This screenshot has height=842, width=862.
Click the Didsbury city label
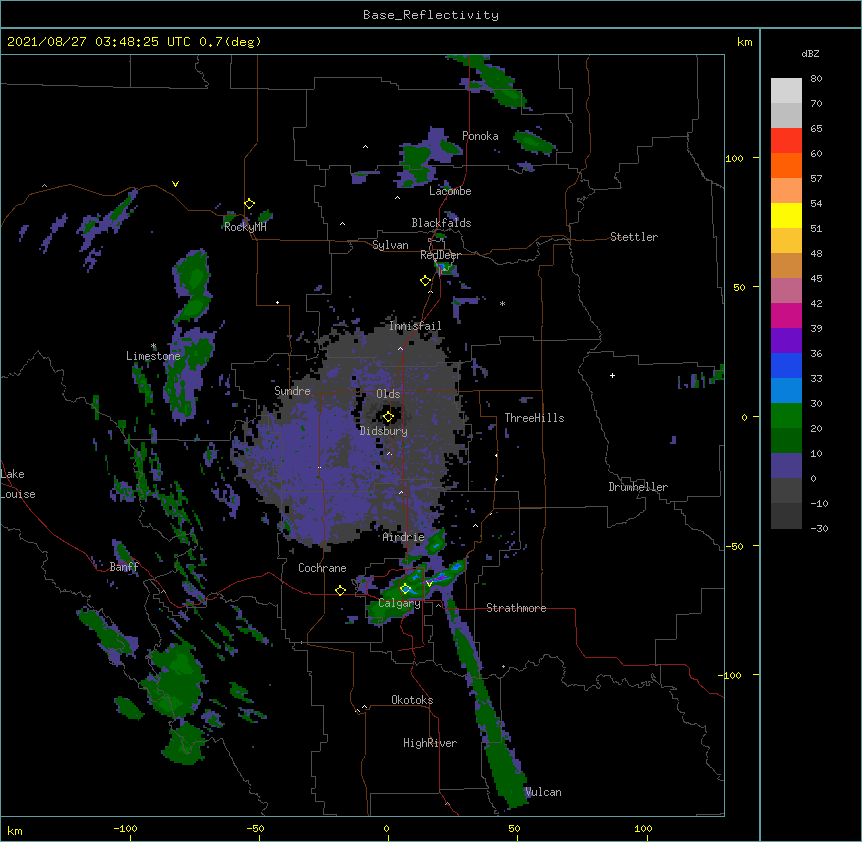point(384,431)
